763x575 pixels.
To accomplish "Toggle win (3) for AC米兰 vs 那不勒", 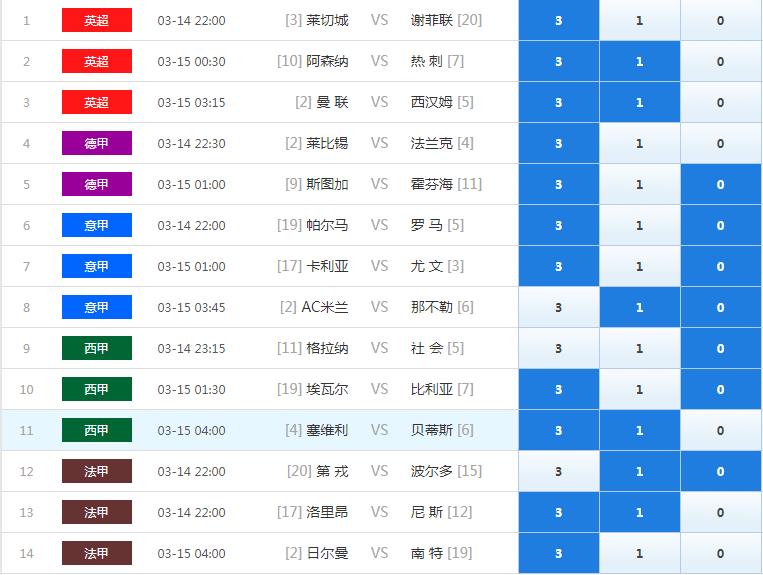I will [559, 307].
